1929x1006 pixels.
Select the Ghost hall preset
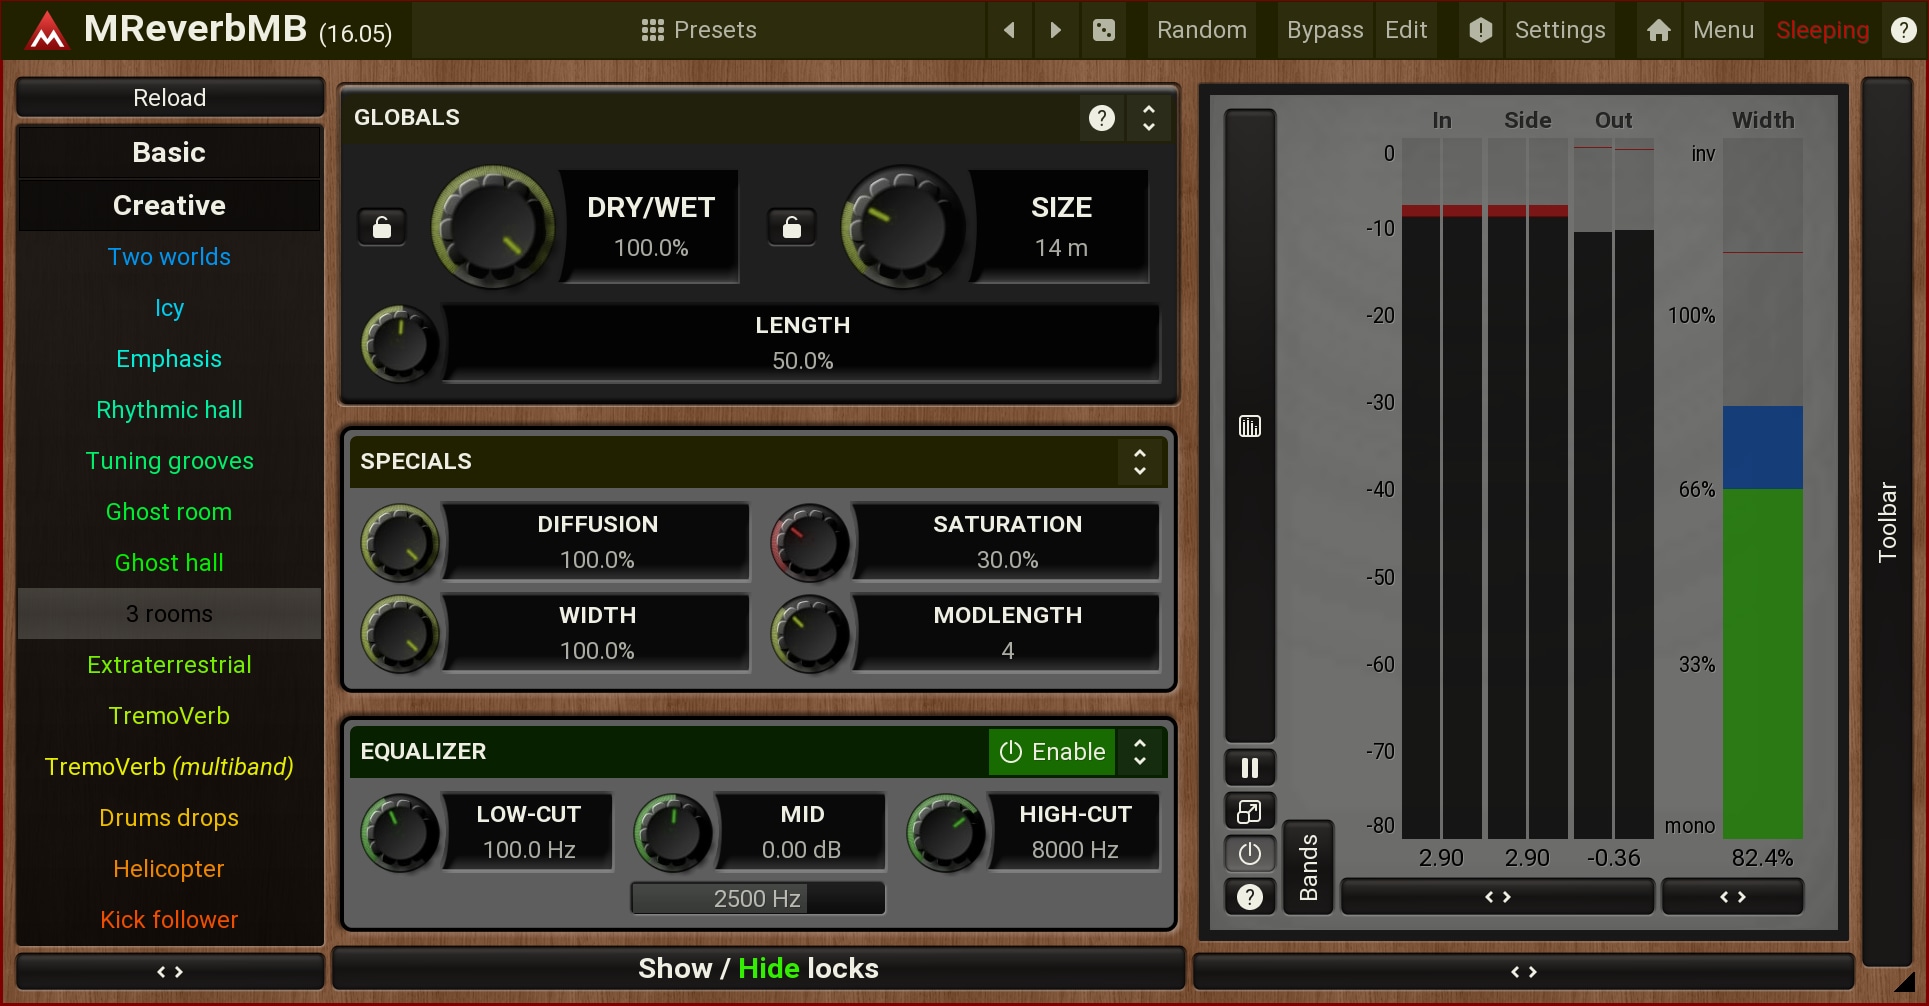[x=170, y=563]
